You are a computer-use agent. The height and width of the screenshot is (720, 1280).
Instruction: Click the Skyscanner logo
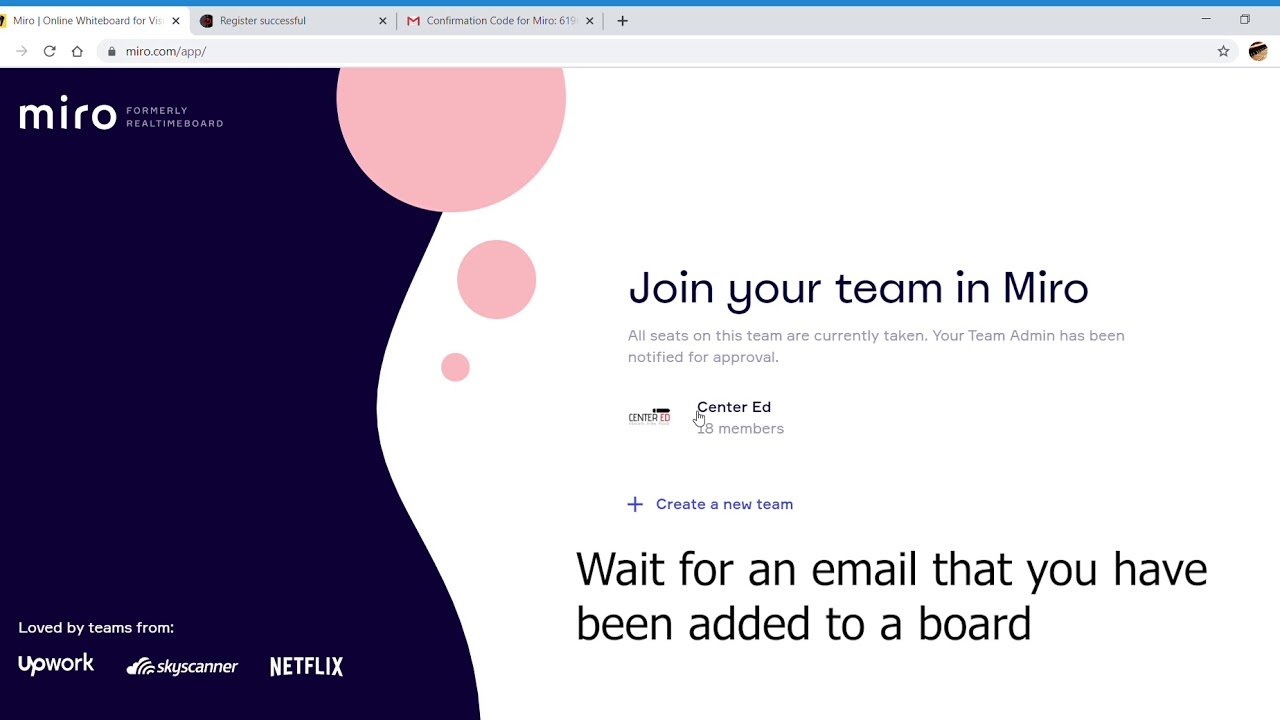[x=182, y=666]
